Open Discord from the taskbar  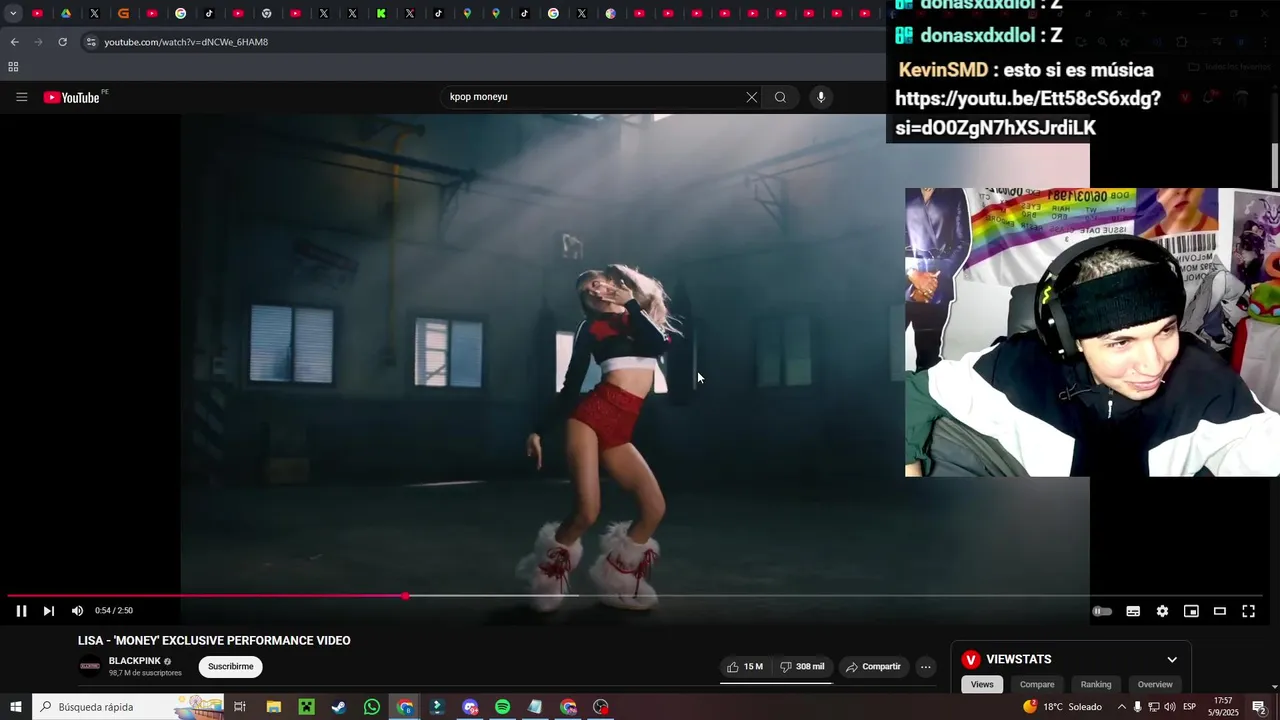(x=470, y=707)
